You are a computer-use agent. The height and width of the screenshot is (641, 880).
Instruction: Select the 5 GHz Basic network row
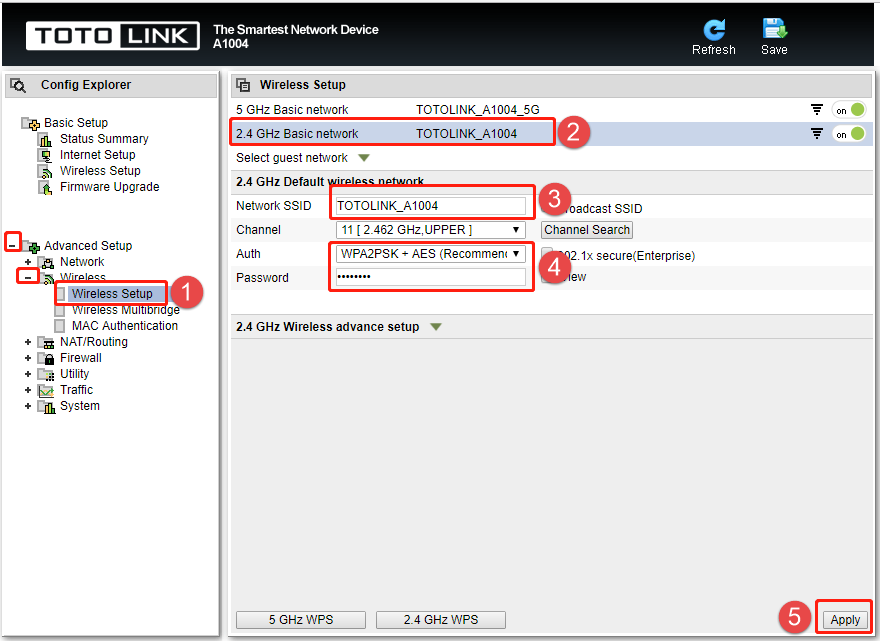tap(550, 110)
